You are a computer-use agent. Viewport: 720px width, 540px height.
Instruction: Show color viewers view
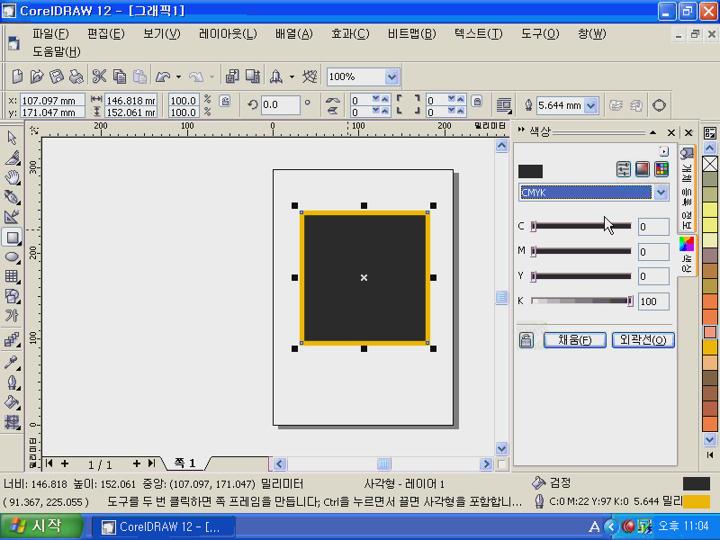click(642, 169)
